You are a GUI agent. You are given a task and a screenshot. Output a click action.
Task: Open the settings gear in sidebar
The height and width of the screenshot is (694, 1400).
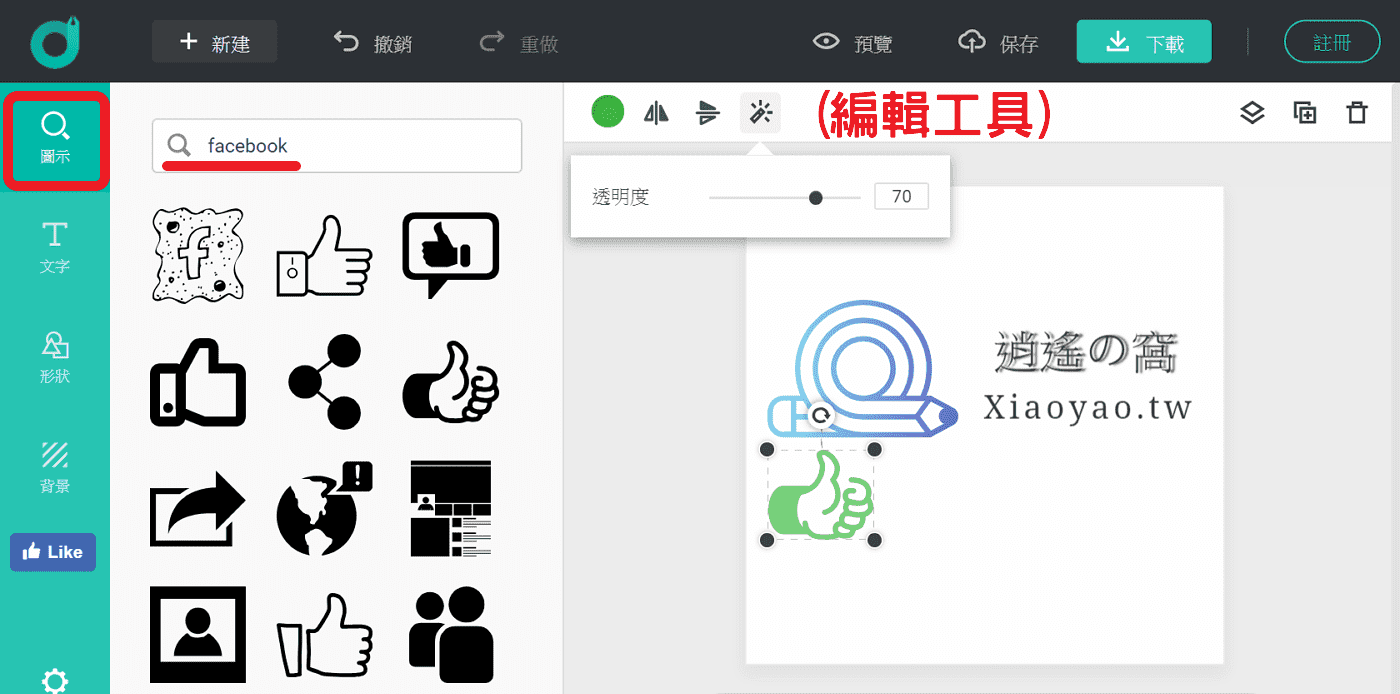[x=55, y=681]
